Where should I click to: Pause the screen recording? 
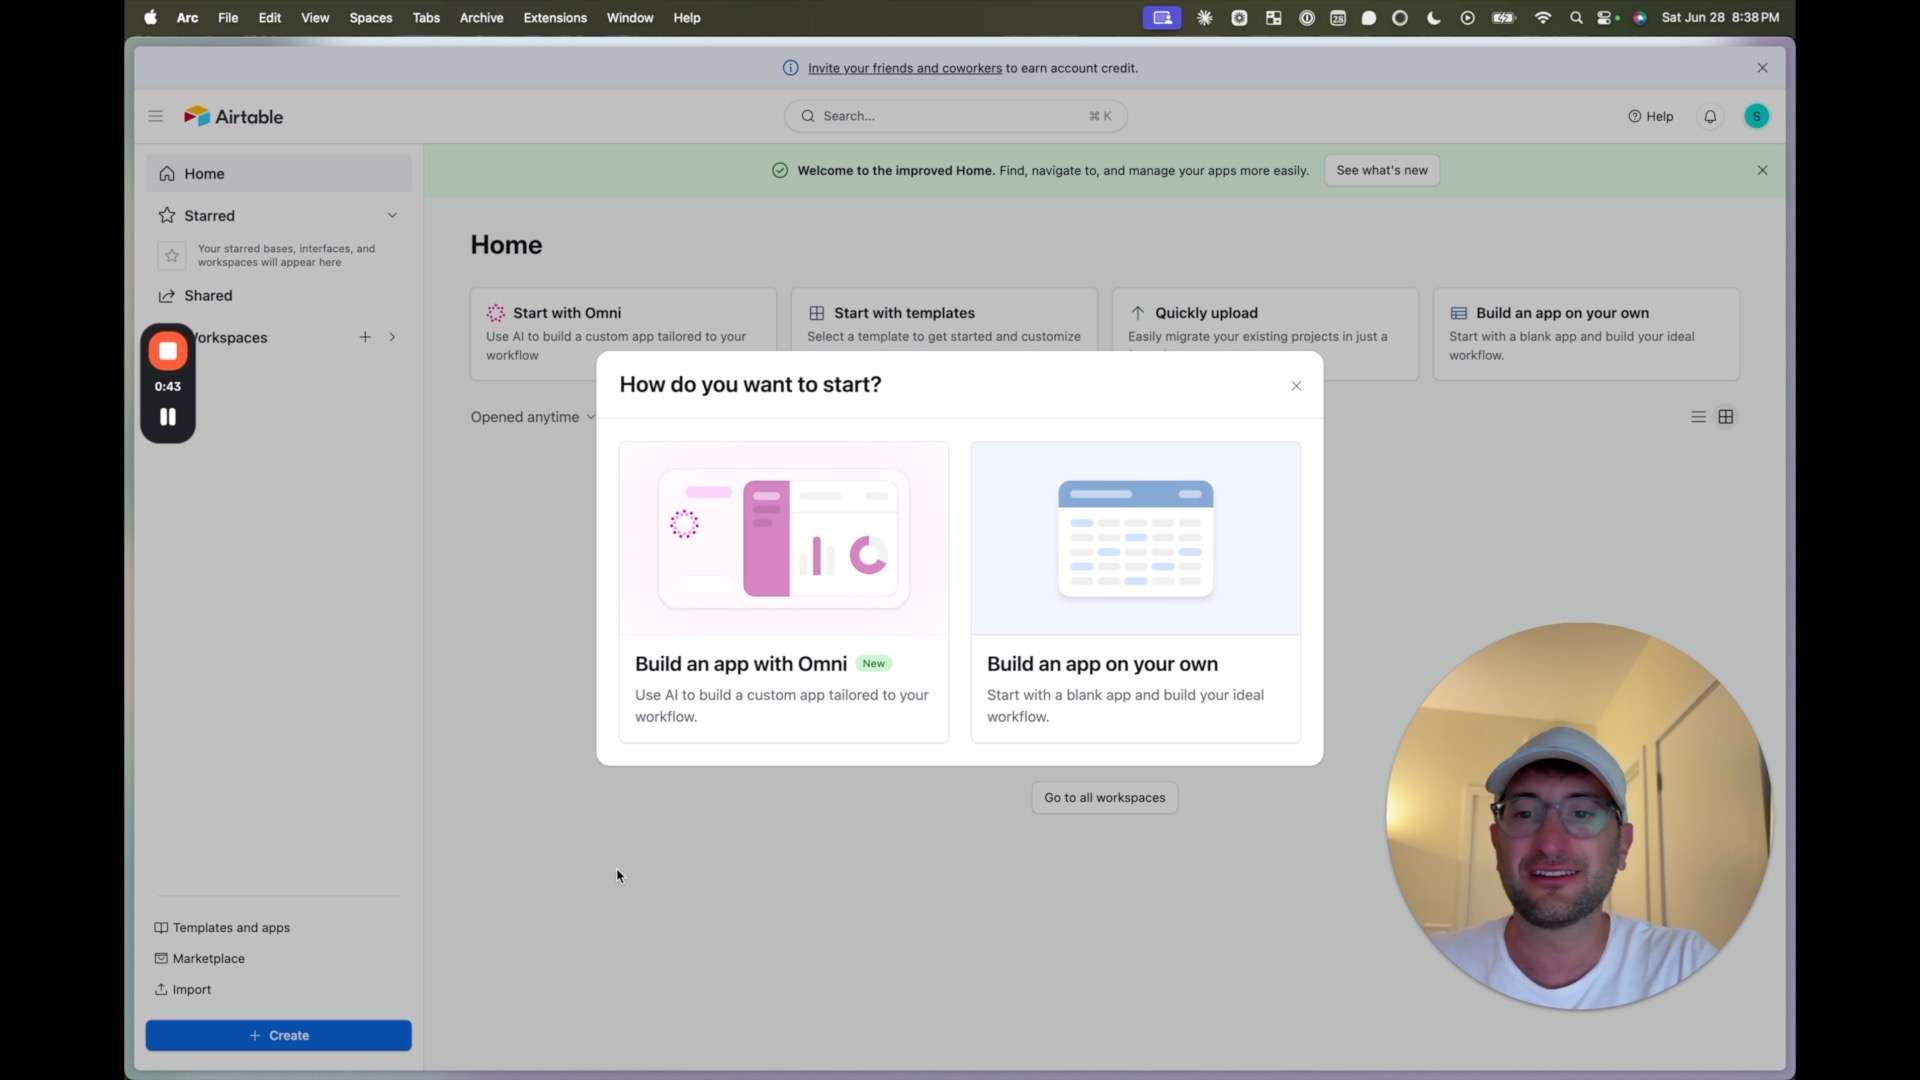point(168,417)
